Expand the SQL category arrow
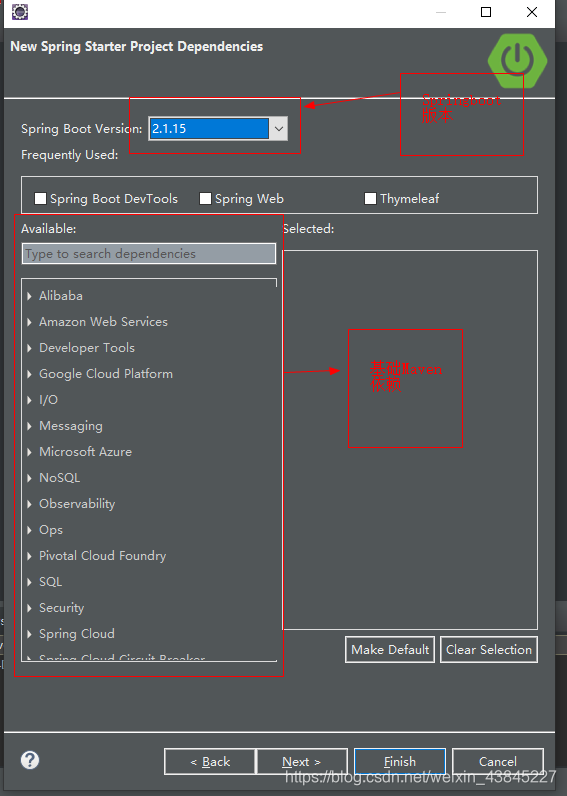This screenshot has height=796, width=567. click(x=29, y=582)
